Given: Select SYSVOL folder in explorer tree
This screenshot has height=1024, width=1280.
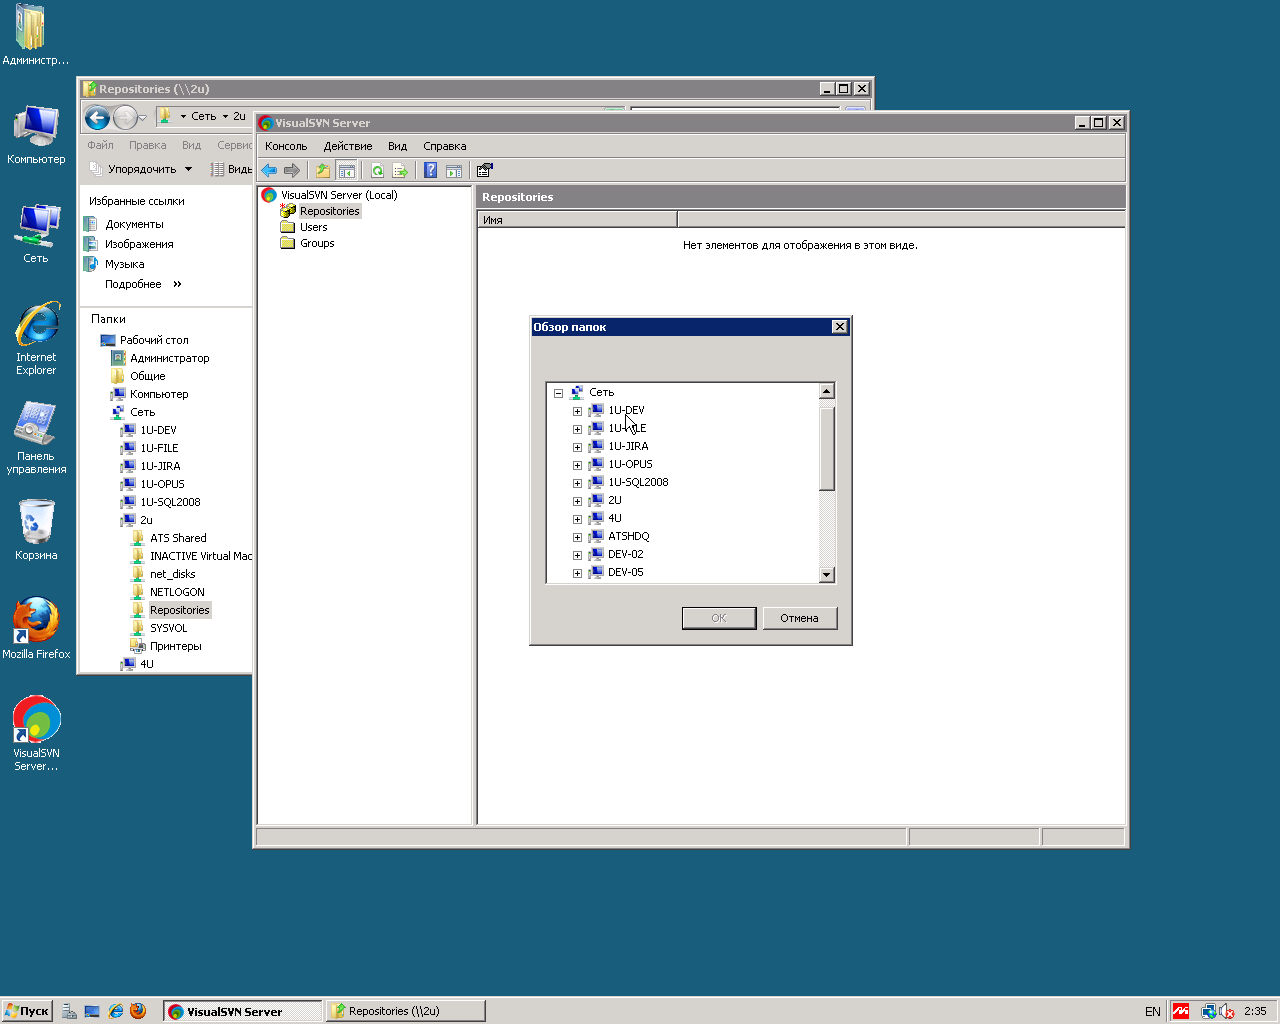Looking at the screenshot, I should coord(168,628).
